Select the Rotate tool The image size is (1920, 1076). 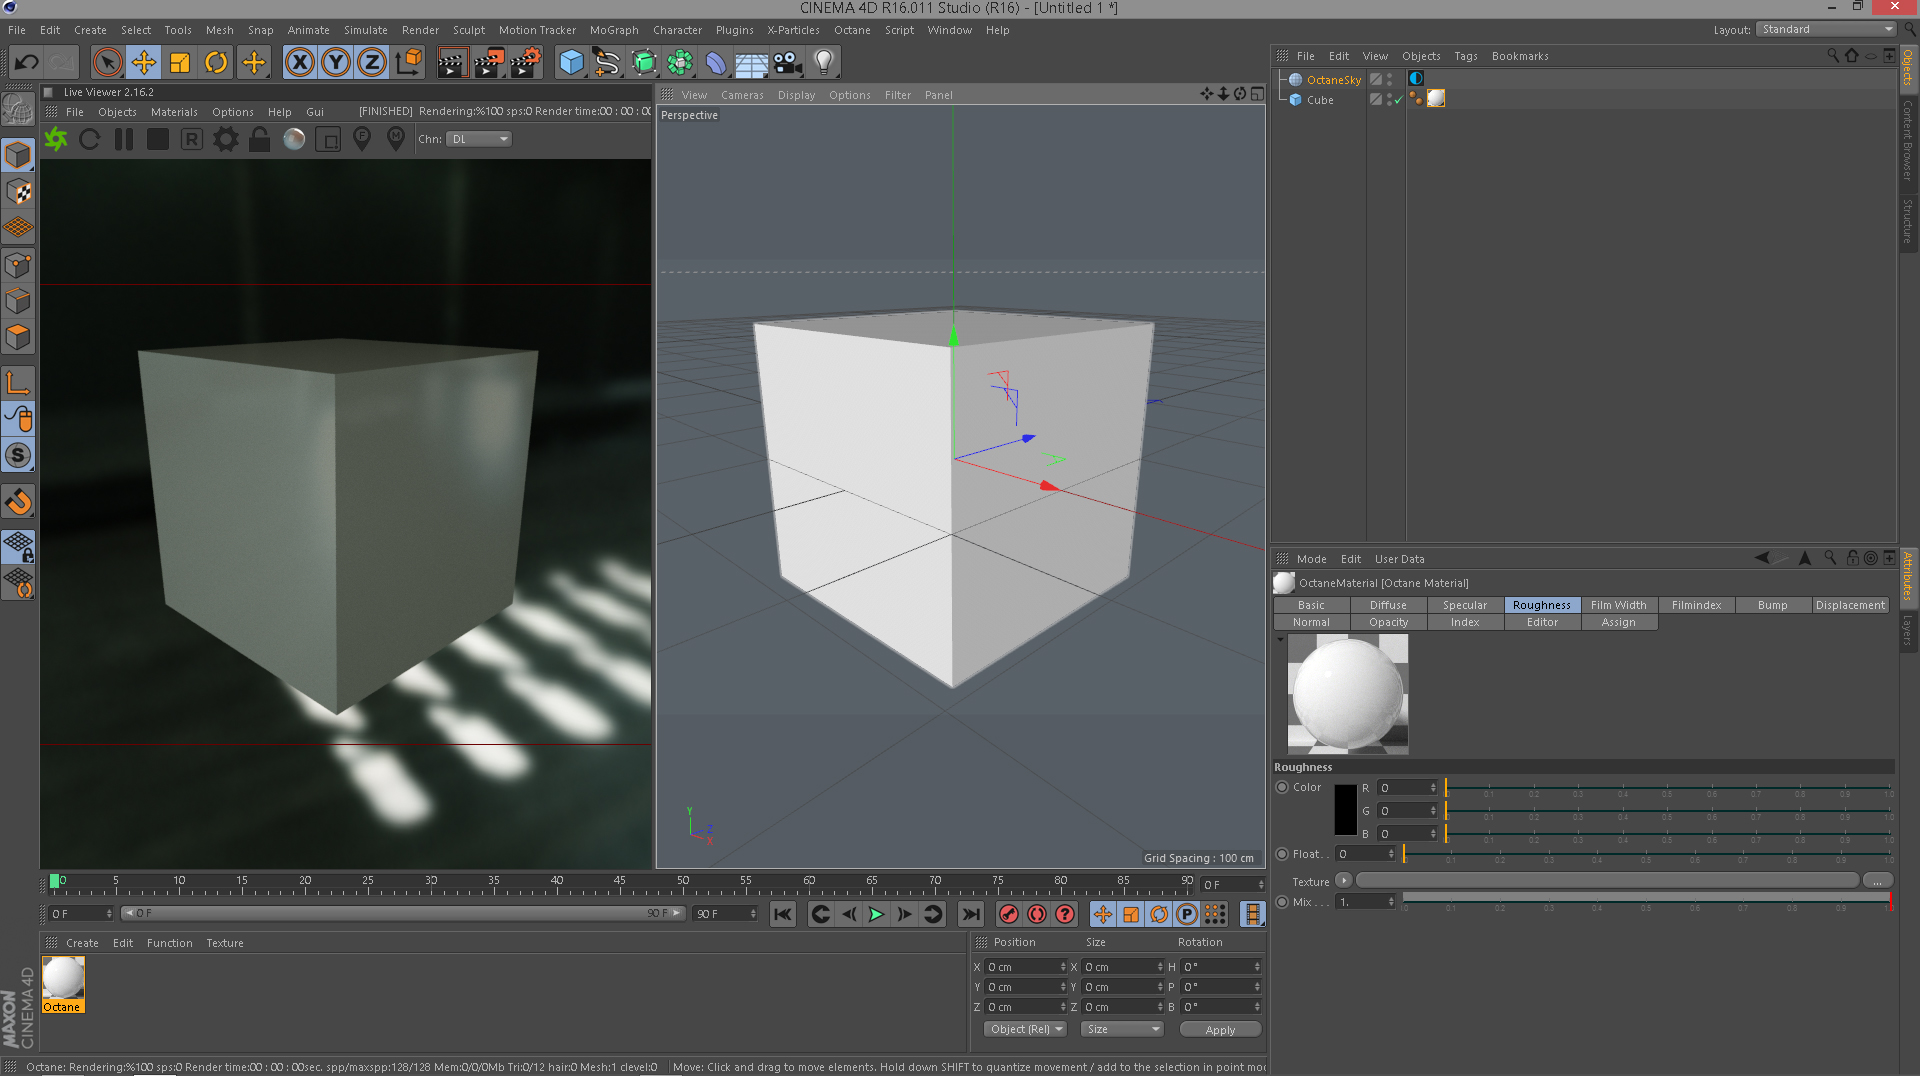click(x=216, y=63)
